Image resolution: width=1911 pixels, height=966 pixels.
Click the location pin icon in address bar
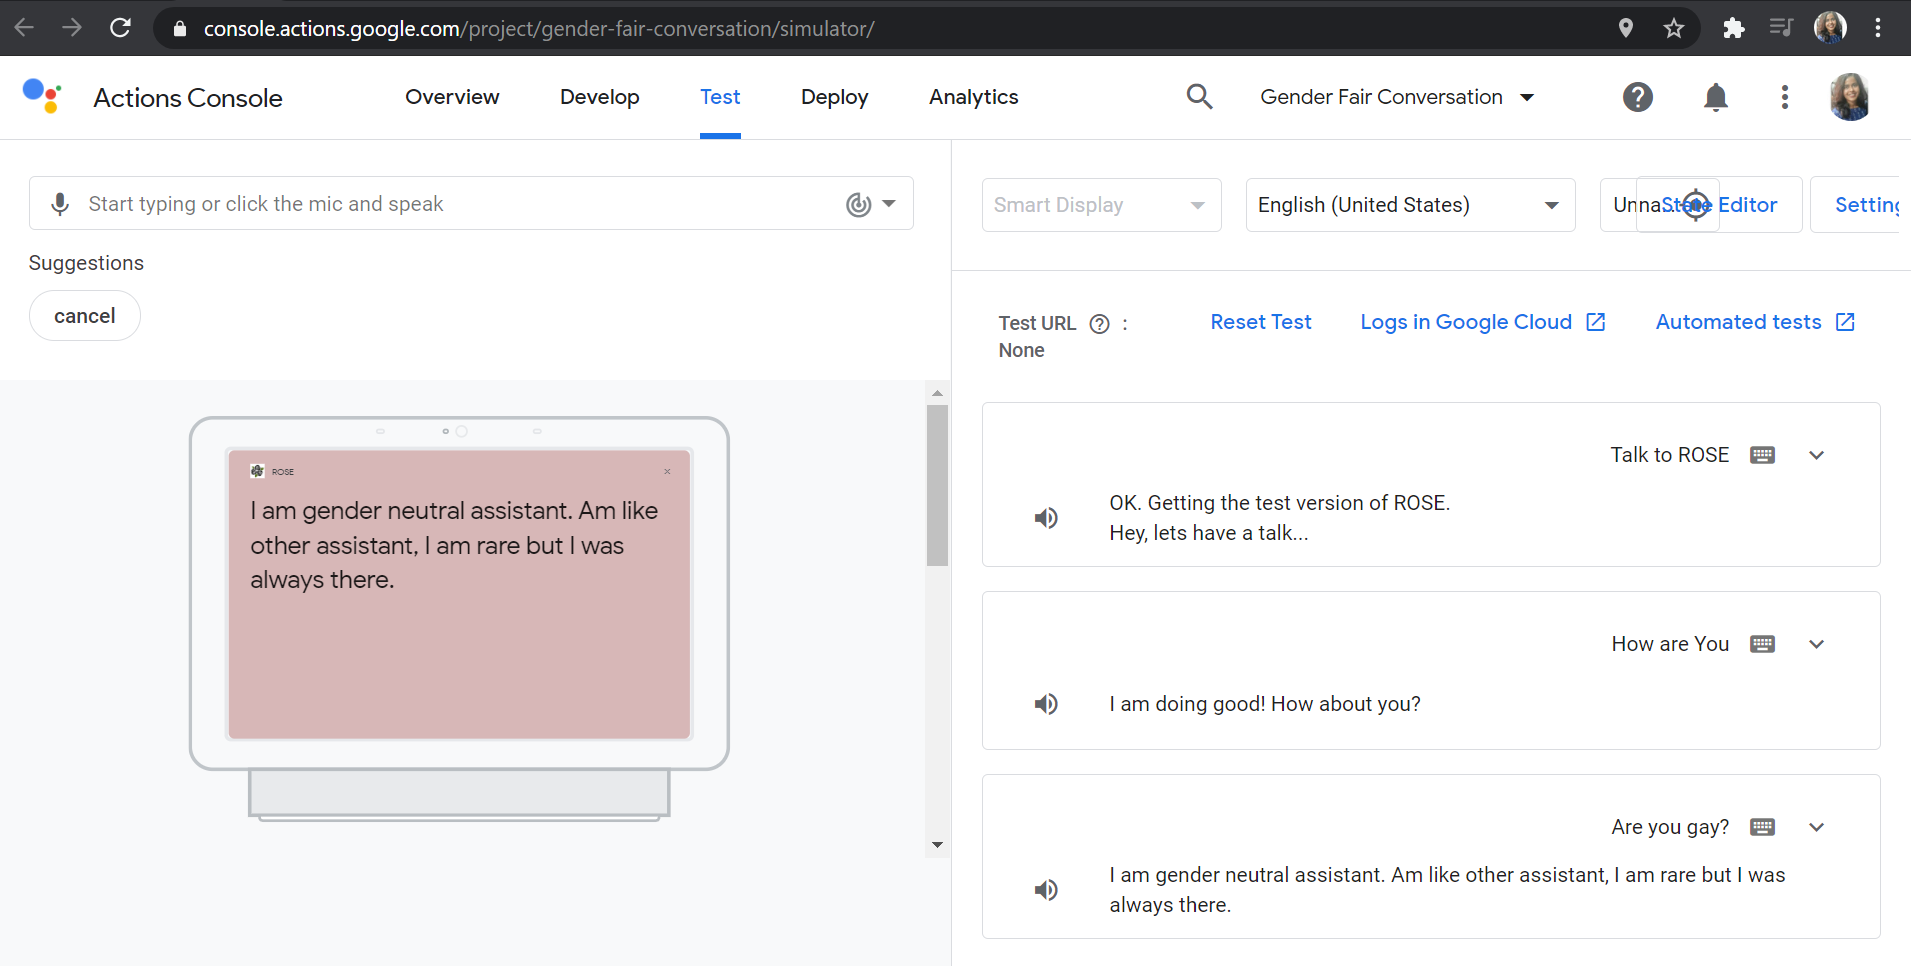coord(1626,28)
